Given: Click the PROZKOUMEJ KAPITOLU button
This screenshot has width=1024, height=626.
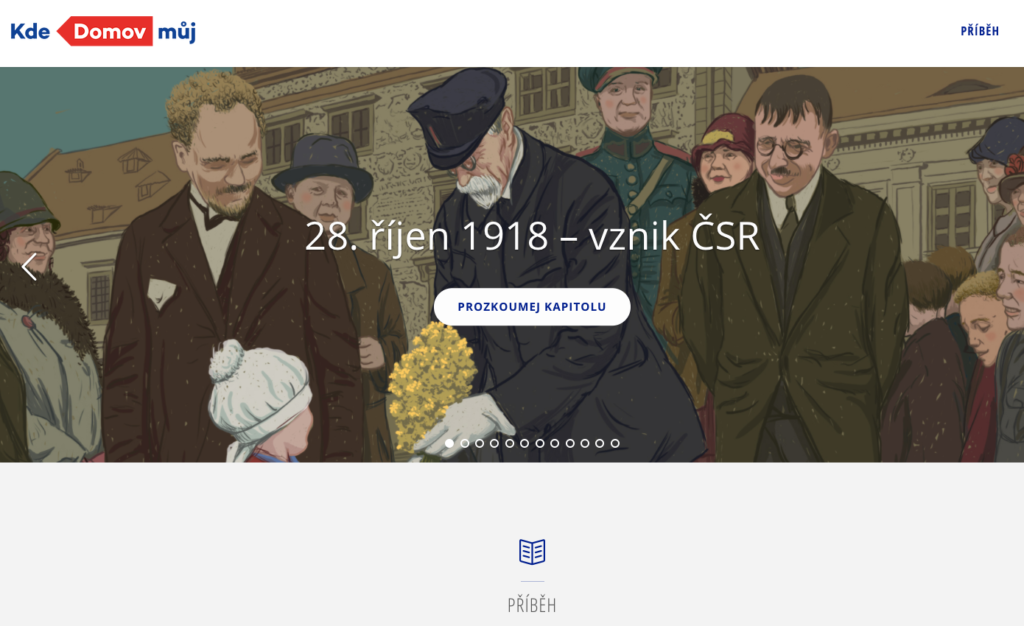Looking at the screenshot, I should click(532, 307).
